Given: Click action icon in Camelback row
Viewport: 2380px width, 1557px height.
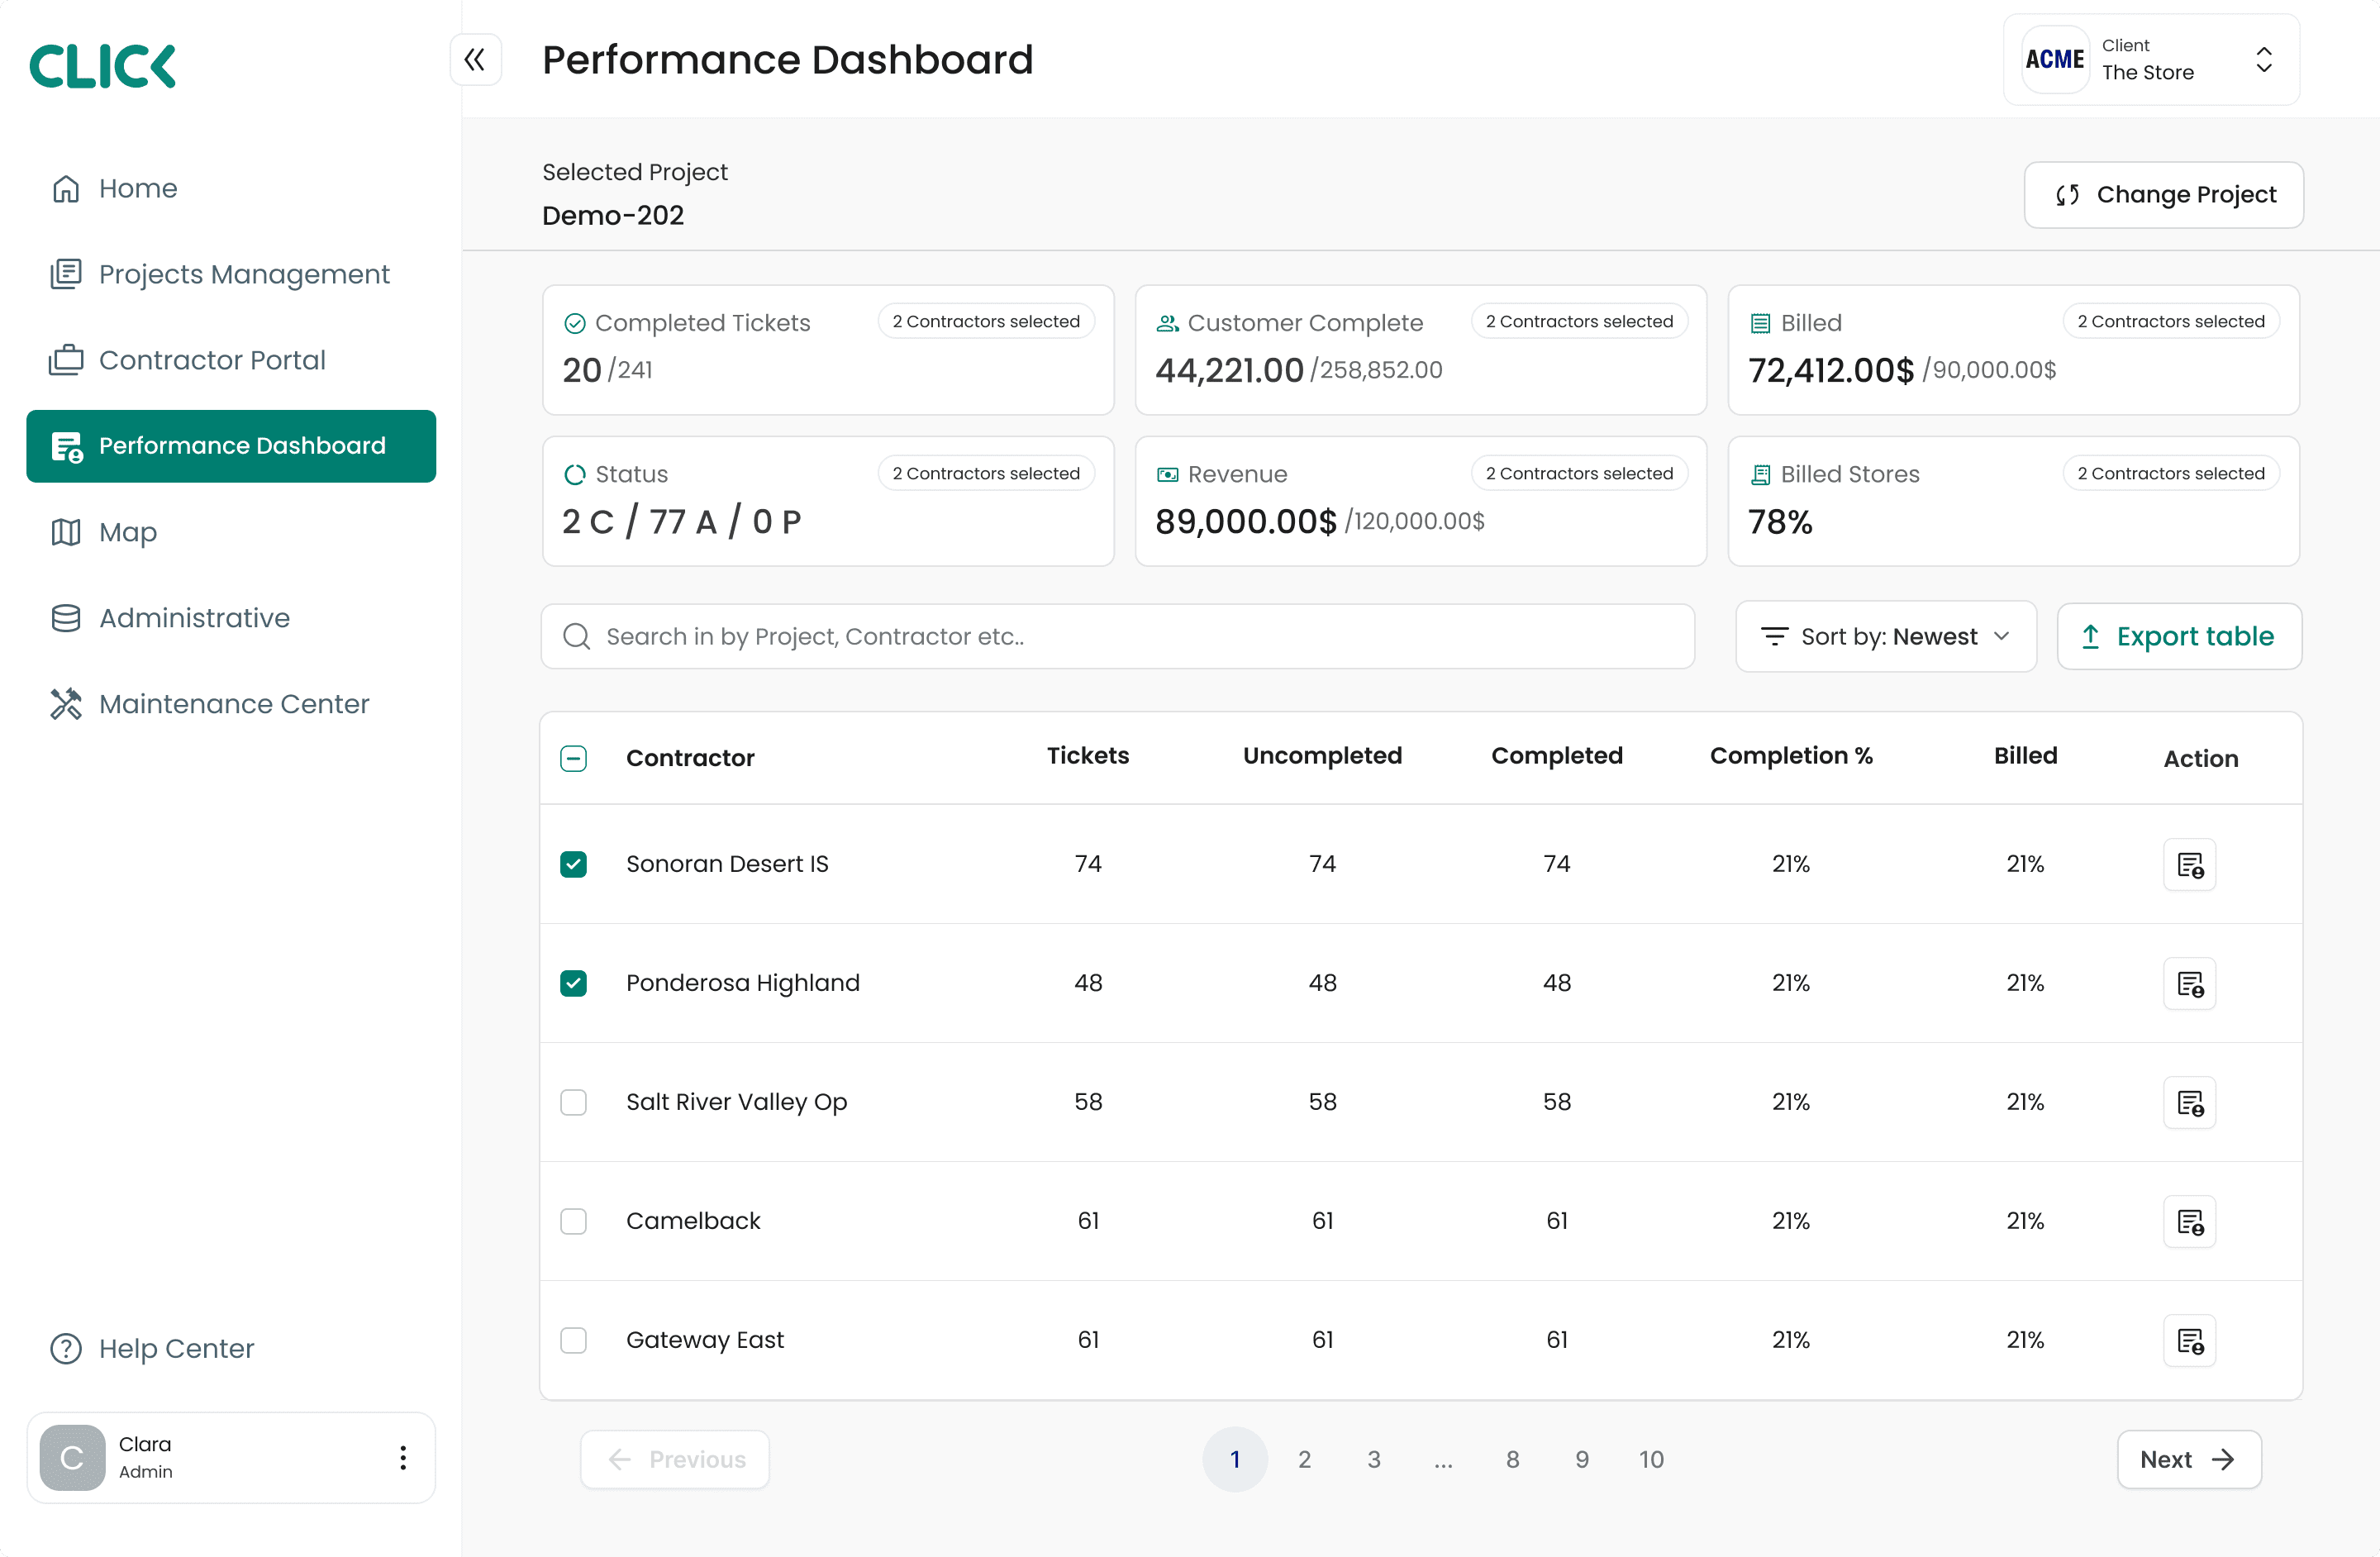Looking at the screenshot, I should [2189, 1221].
